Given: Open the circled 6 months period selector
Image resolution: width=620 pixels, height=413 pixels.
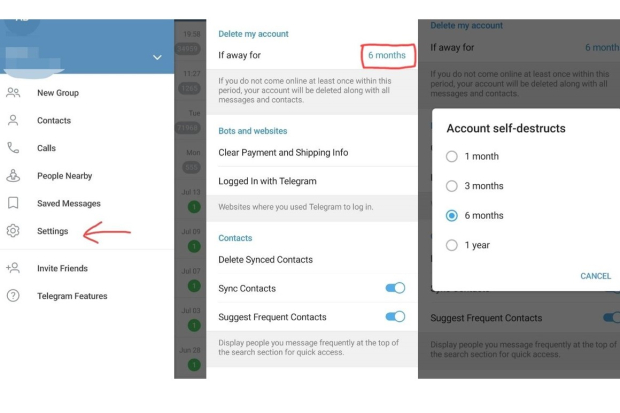Looking at the screenshot, I should (x=386, y=55).
